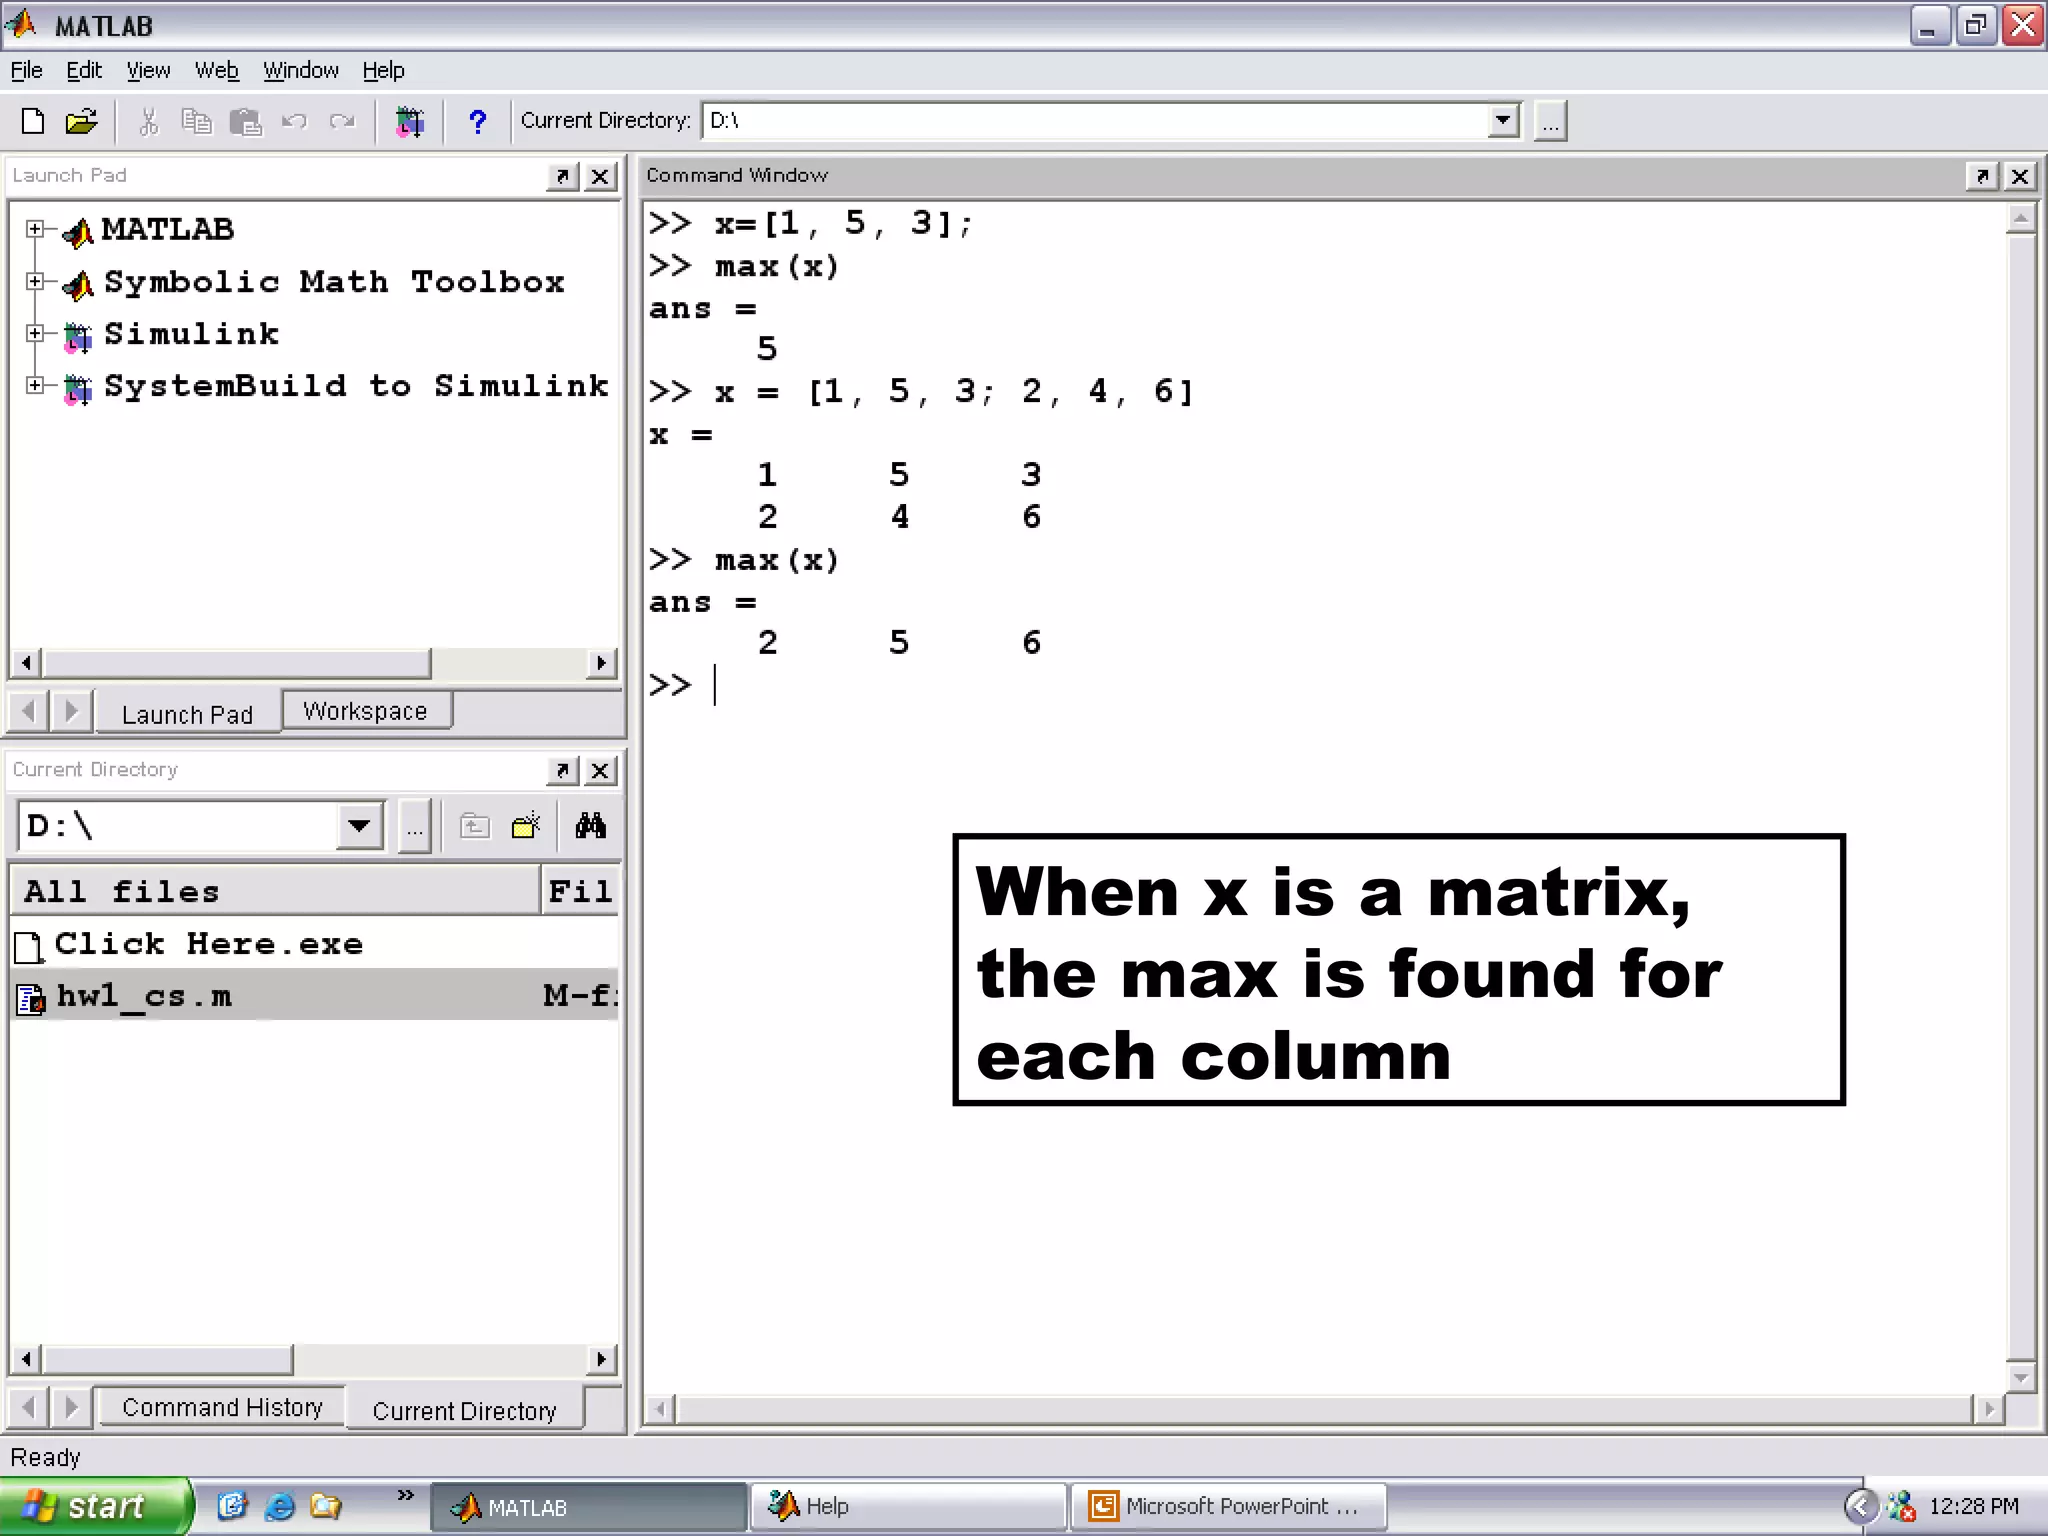Switch to the Command History tab
The width and height of the screenshot is (2048, 1536).
tap(222, 1407)
